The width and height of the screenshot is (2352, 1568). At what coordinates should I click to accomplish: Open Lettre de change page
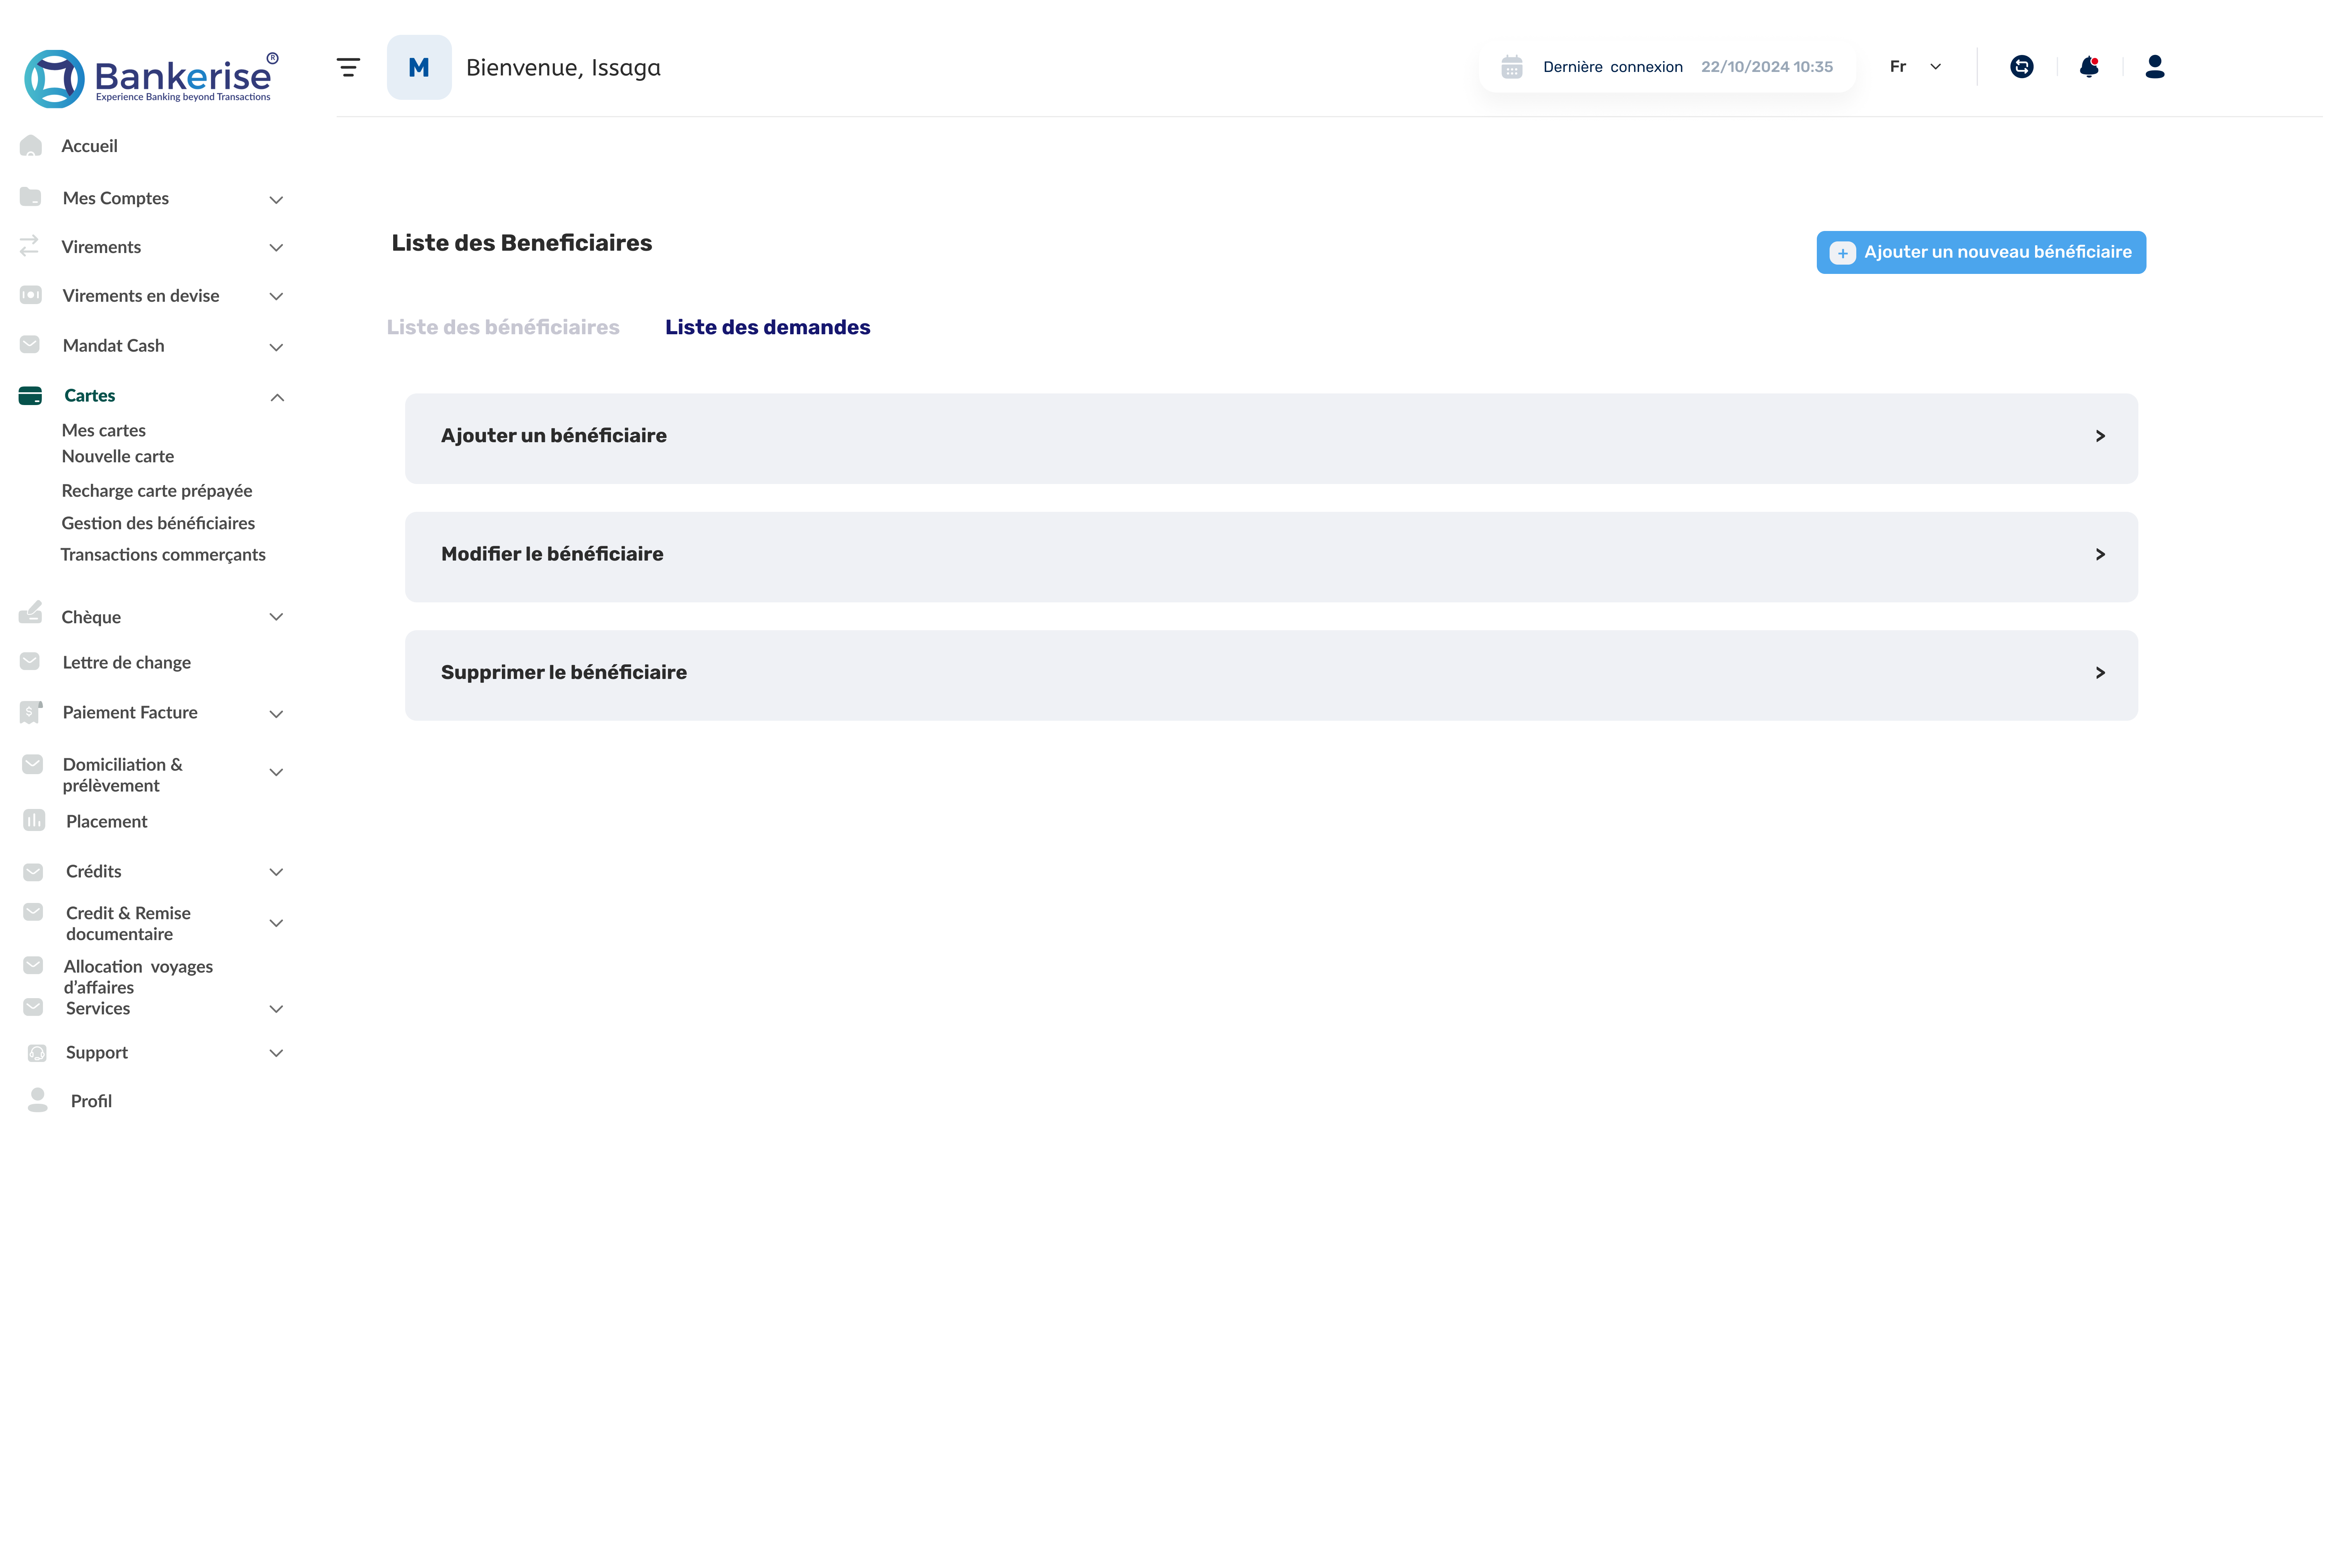coord(127,662)
